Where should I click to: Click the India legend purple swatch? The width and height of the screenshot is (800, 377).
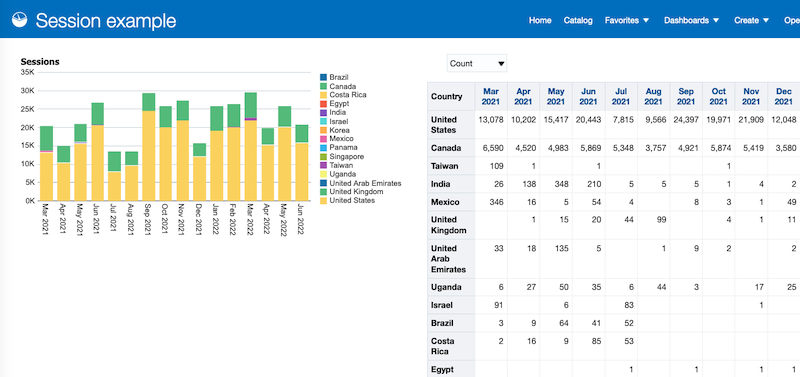tap(323, 112)
